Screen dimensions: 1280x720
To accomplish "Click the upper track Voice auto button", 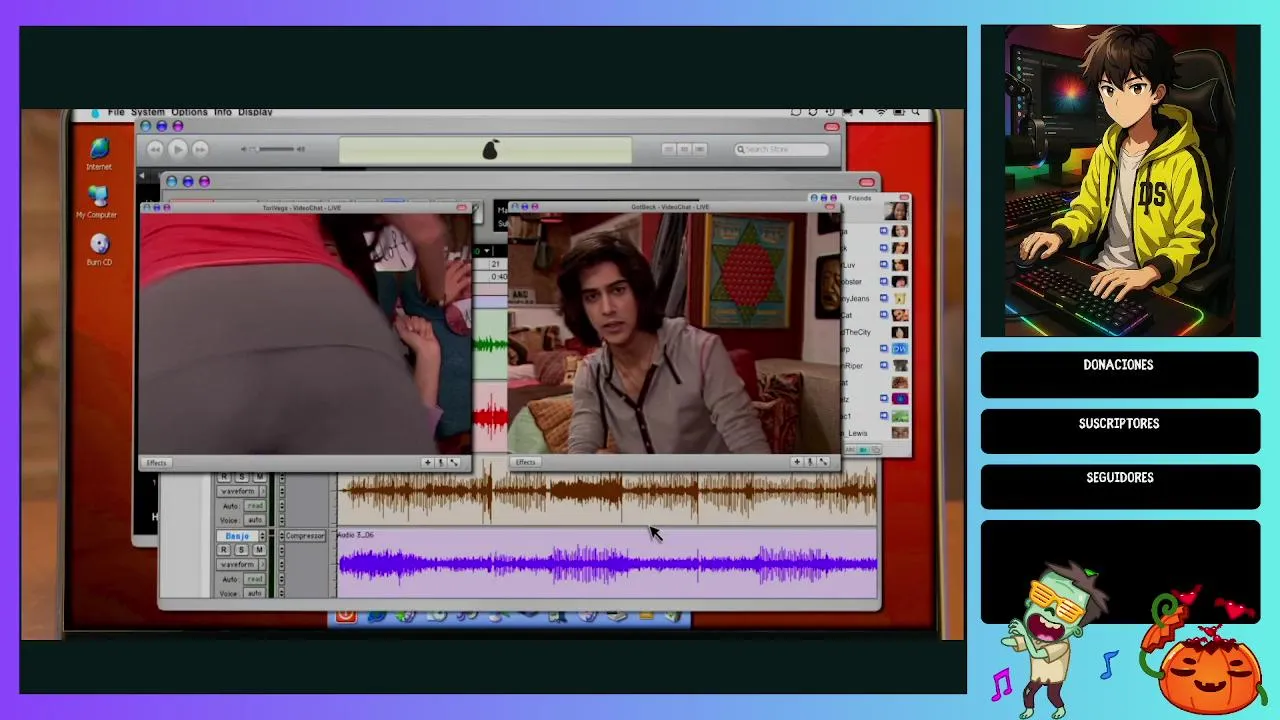I will pyautogui.click(x=255, y=520).
